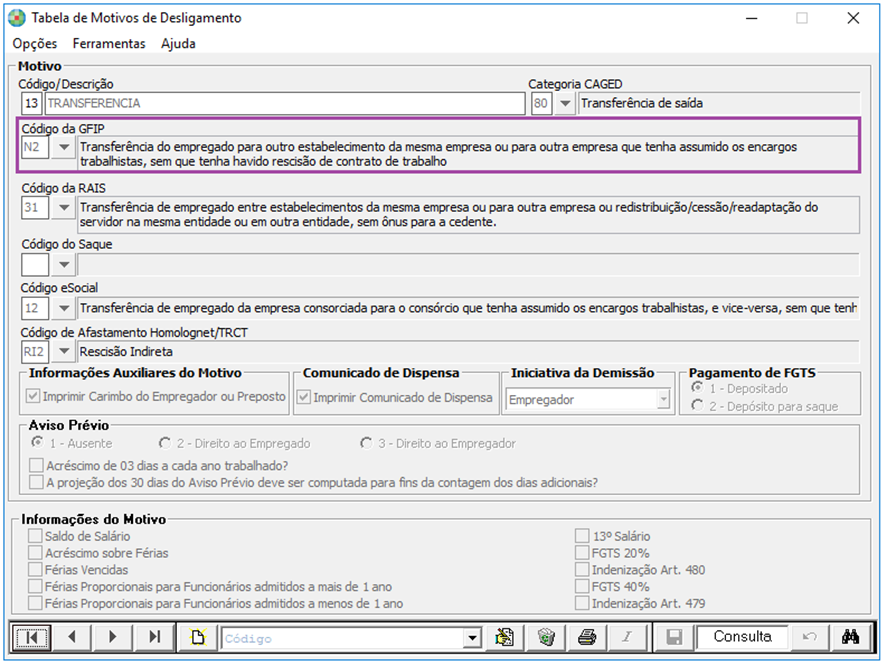Select '2 - Depósito para saque' radio option
This screenshot has height=665, width=887.
coord(697,406)
